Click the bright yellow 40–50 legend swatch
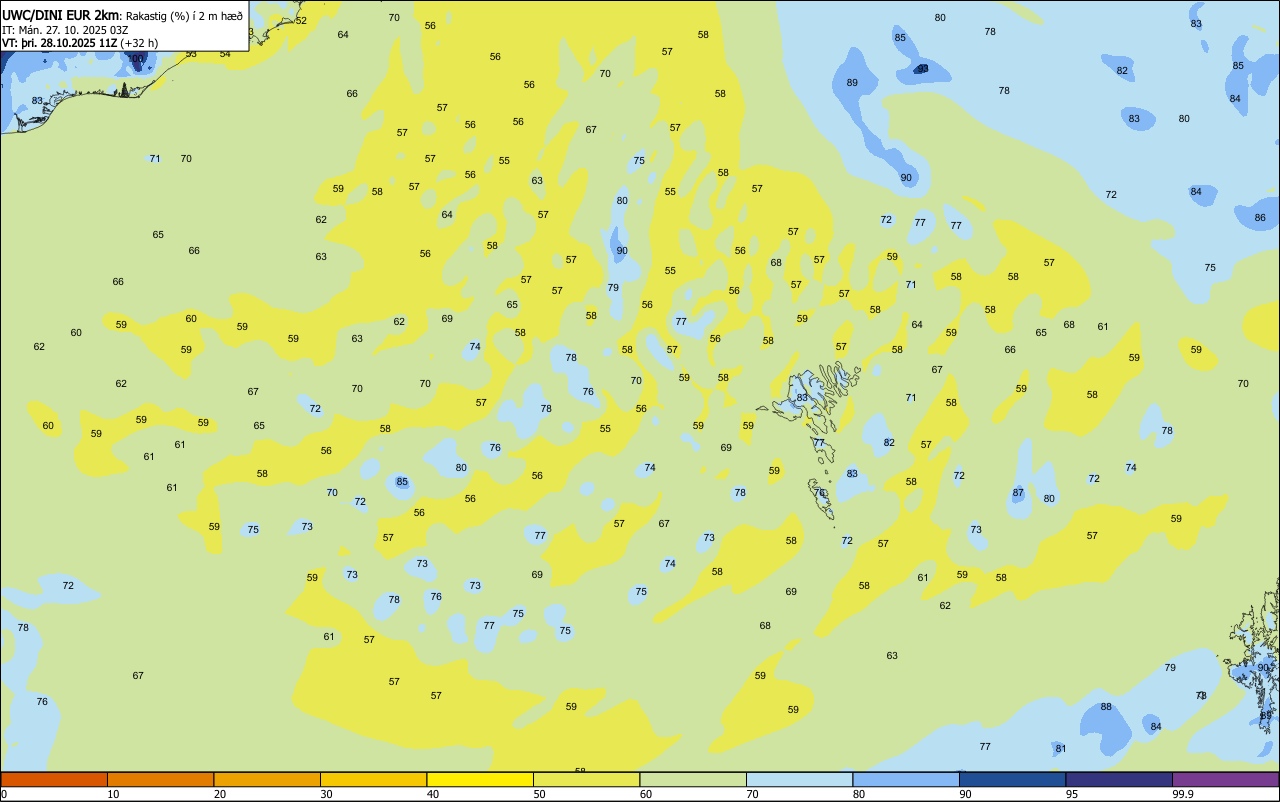This screenshot has width=1280, height=802. [x=480, y=779]
